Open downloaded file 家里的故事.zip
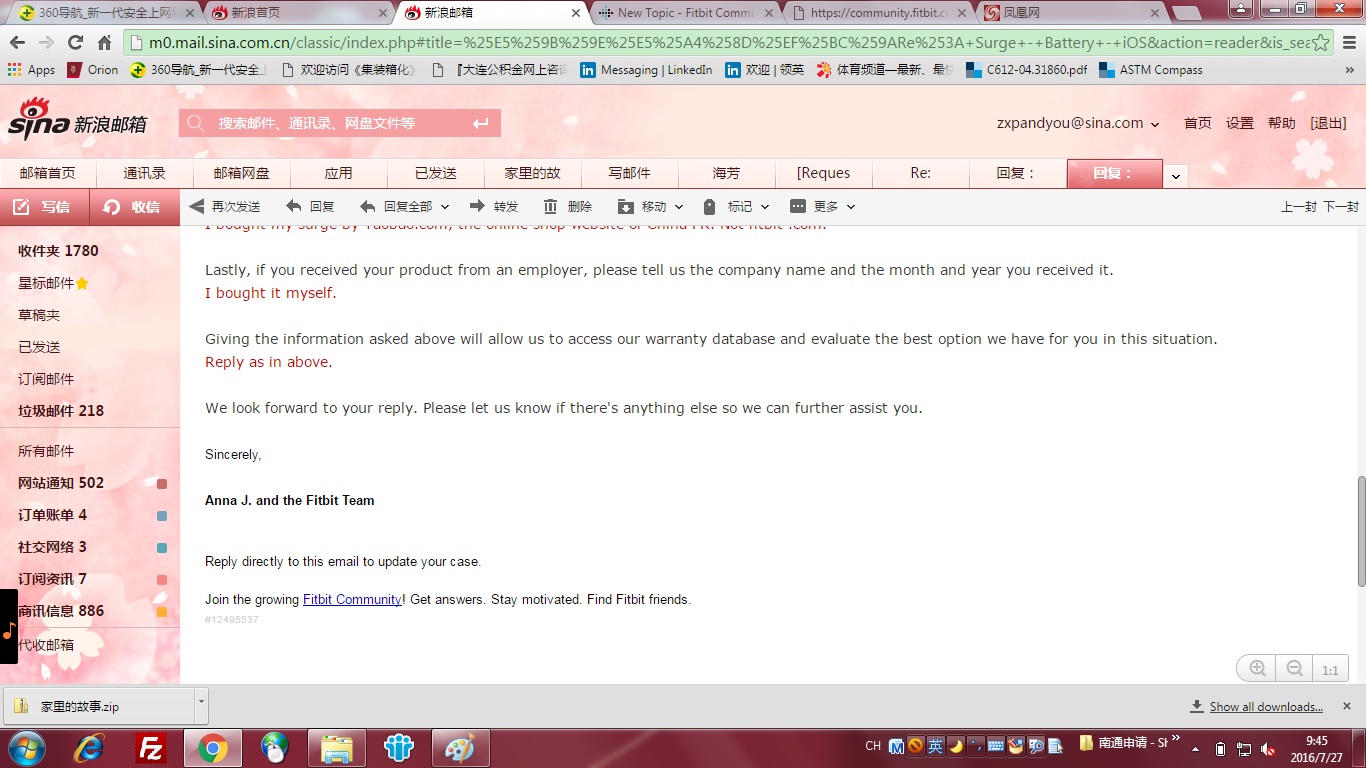 (x=98, y=706)
